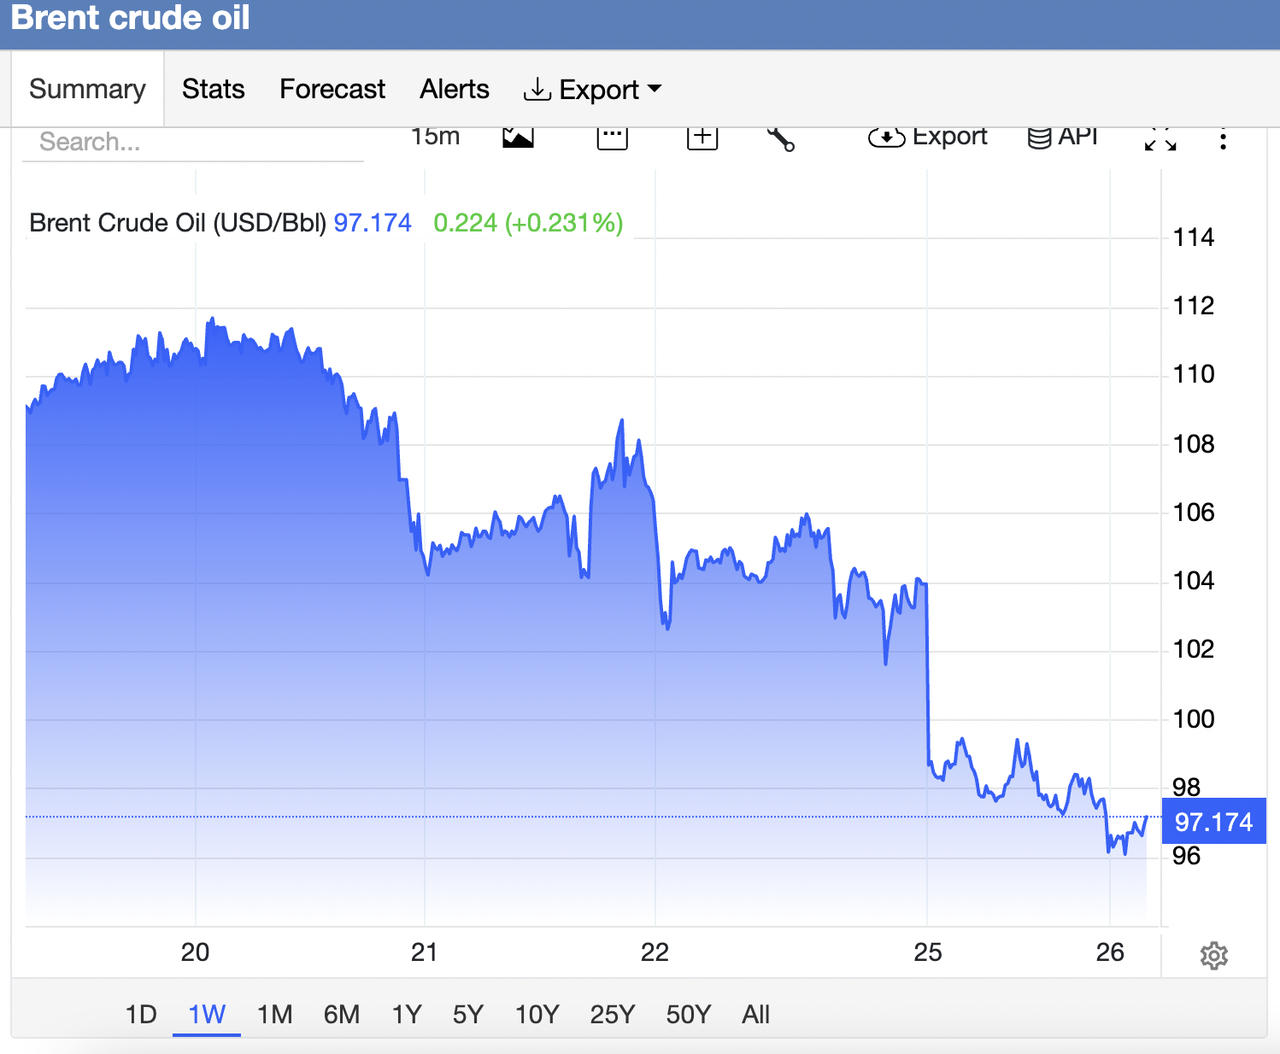Open the API database button
This screenshot has width=1280, height=1054.
(1062, 137)
